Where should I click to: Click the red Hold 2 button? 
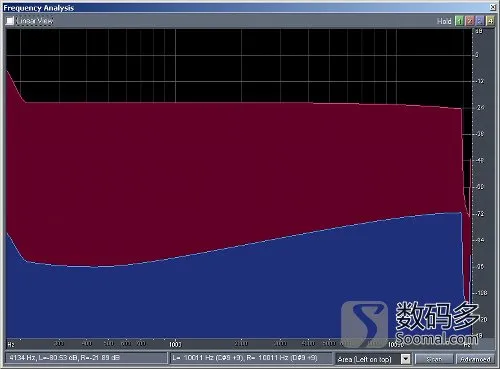[470, 21]
